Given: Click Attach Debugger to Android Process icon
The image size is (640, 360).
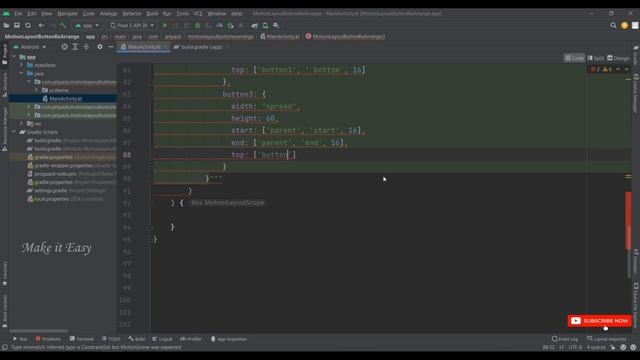Looking at the screenshot, I should tap(230, 25).
